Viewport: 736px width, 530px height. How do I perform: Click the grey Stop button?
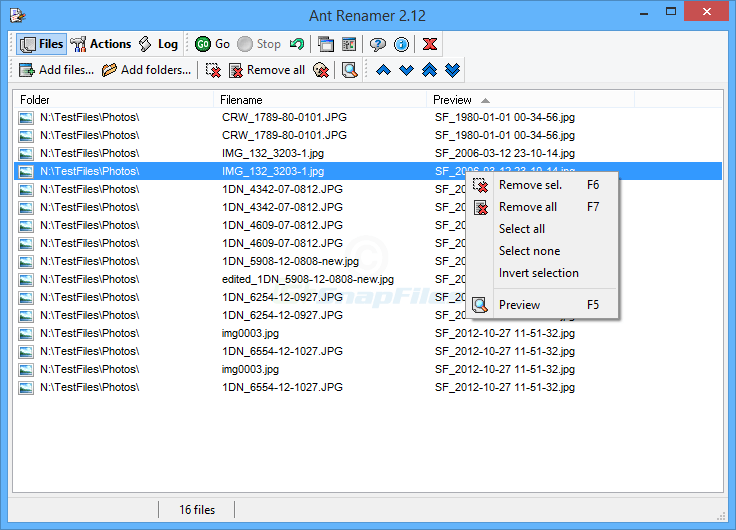[259, 44]
